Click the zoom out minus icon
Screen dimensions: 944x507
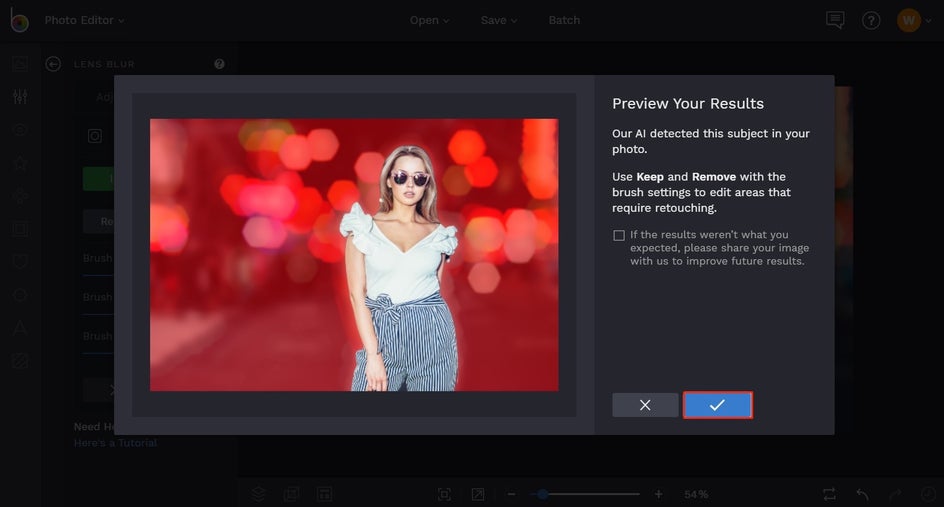click(x=512, y=494)
